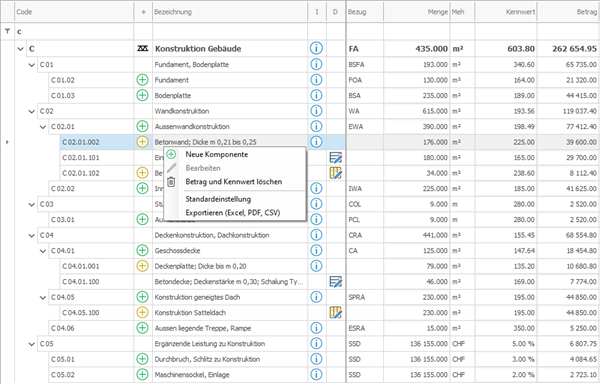Screen dimensions: 600x384
Task: Click green plus on C 02.02 row
Action: pyautogui.click(x=142, y=188)
